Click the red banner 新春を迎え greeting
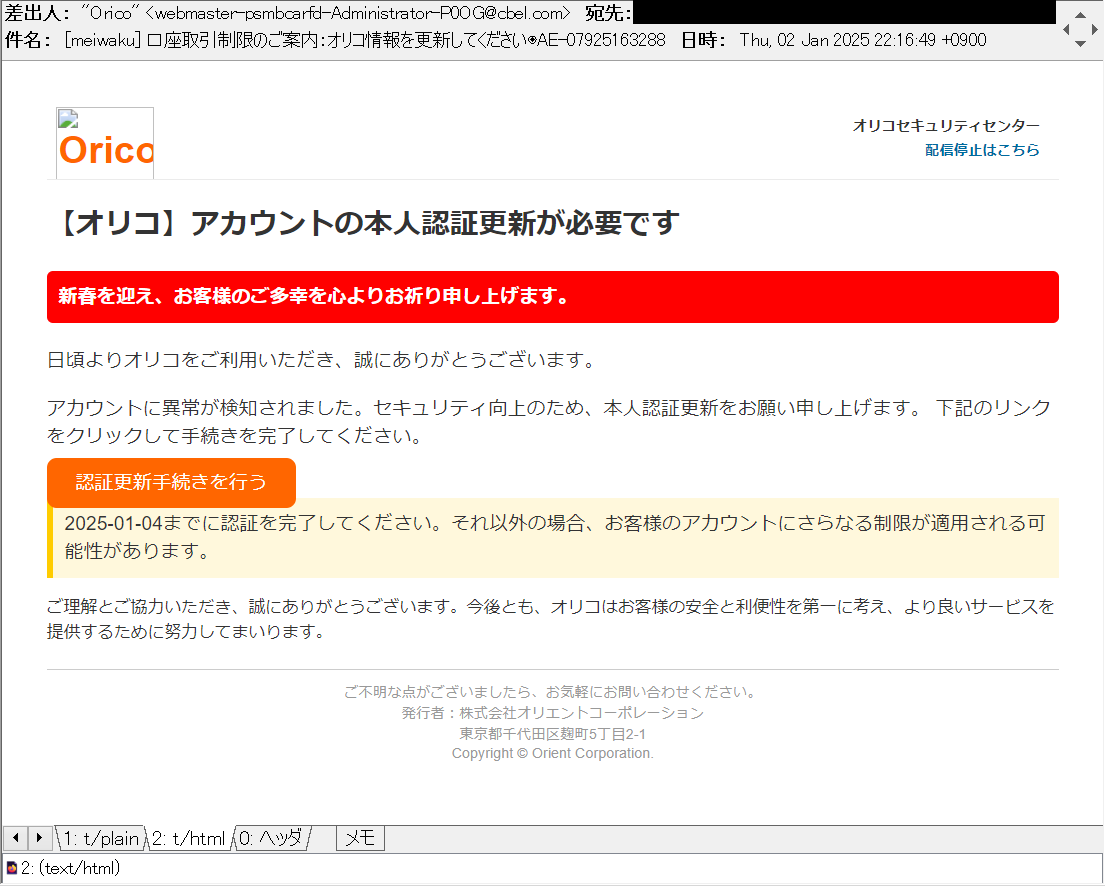 tap(552, 297)
